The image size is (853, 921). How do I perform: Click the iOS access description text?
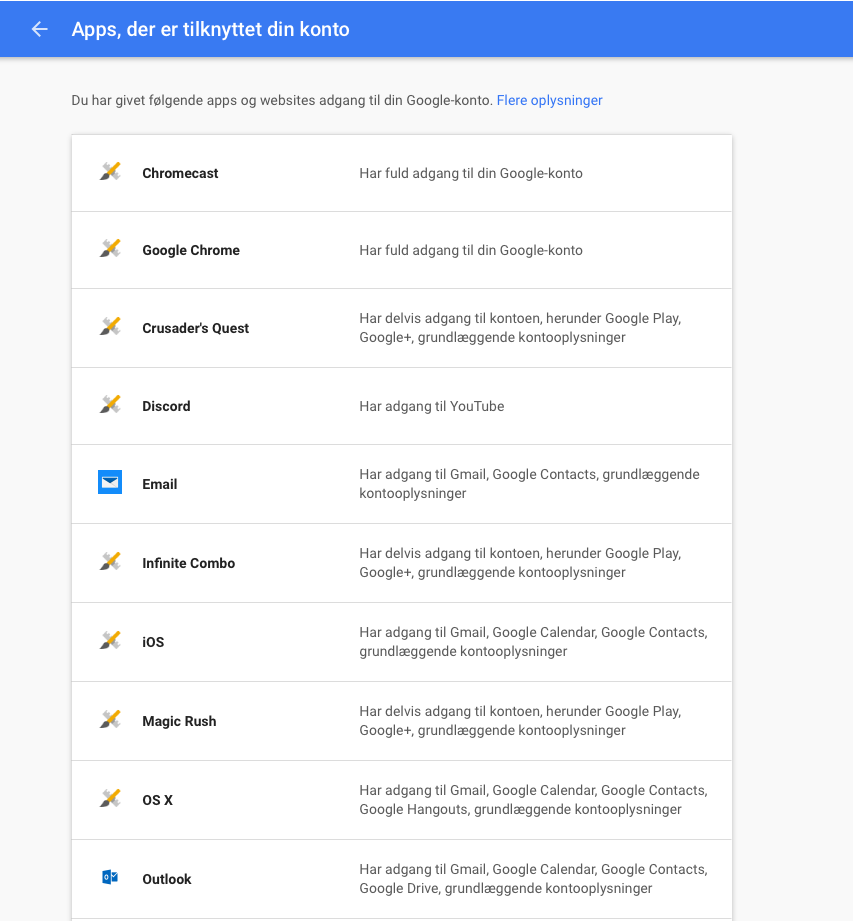tap(533, 641)
